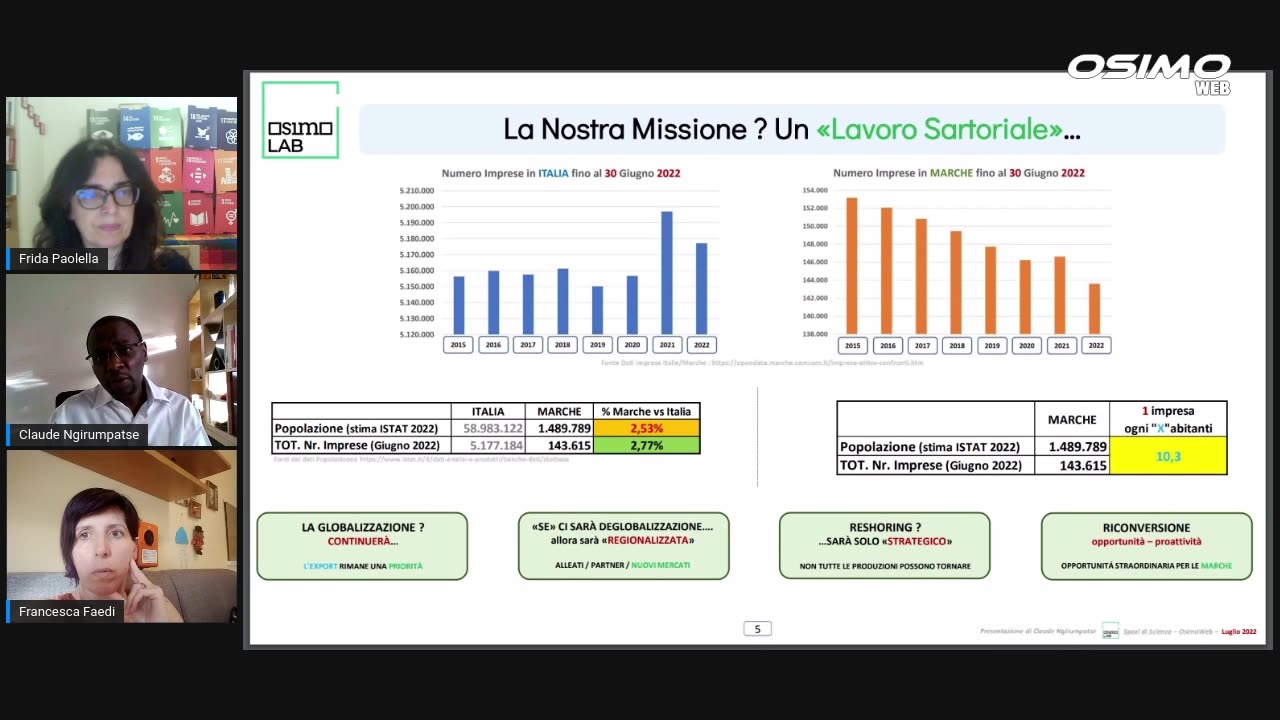Click the RESHORING green box

pos(884,546)
